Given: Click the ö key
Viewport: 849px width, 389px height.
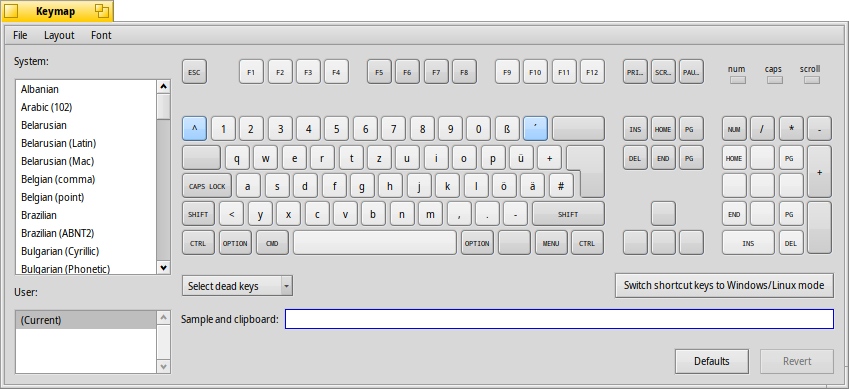Looking at the screenshot, I should pos(504,186).
